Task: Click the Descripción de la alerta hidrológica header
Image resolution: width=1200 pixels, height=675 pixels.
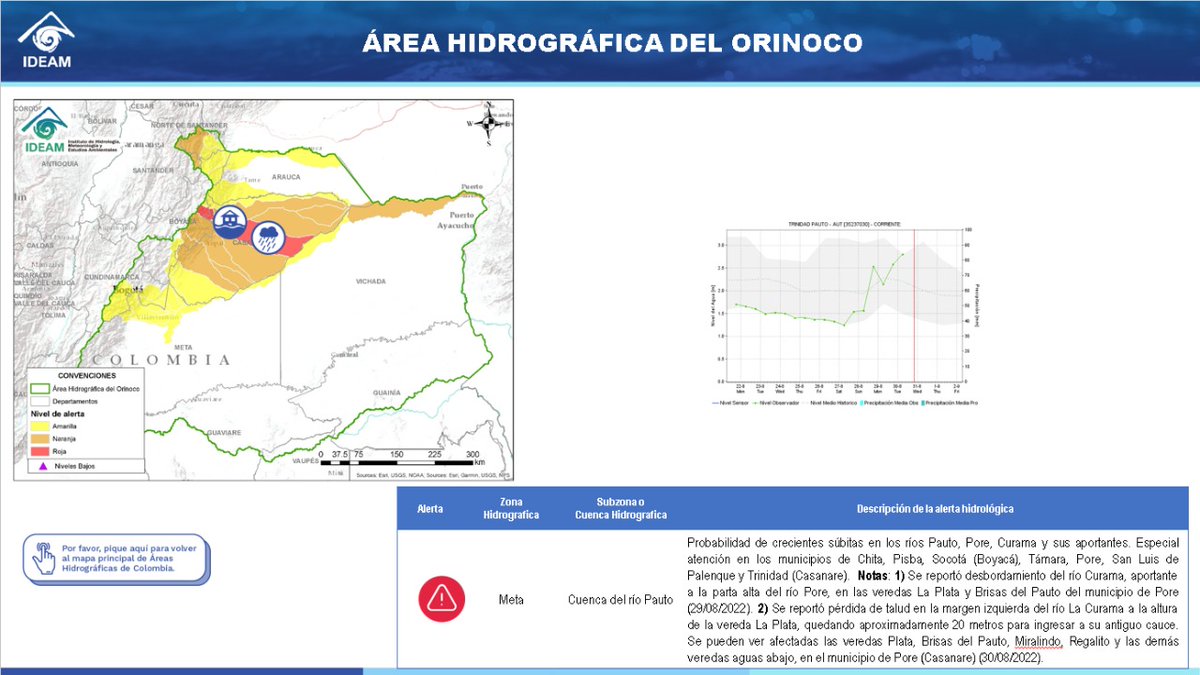Action: point(935,509)
